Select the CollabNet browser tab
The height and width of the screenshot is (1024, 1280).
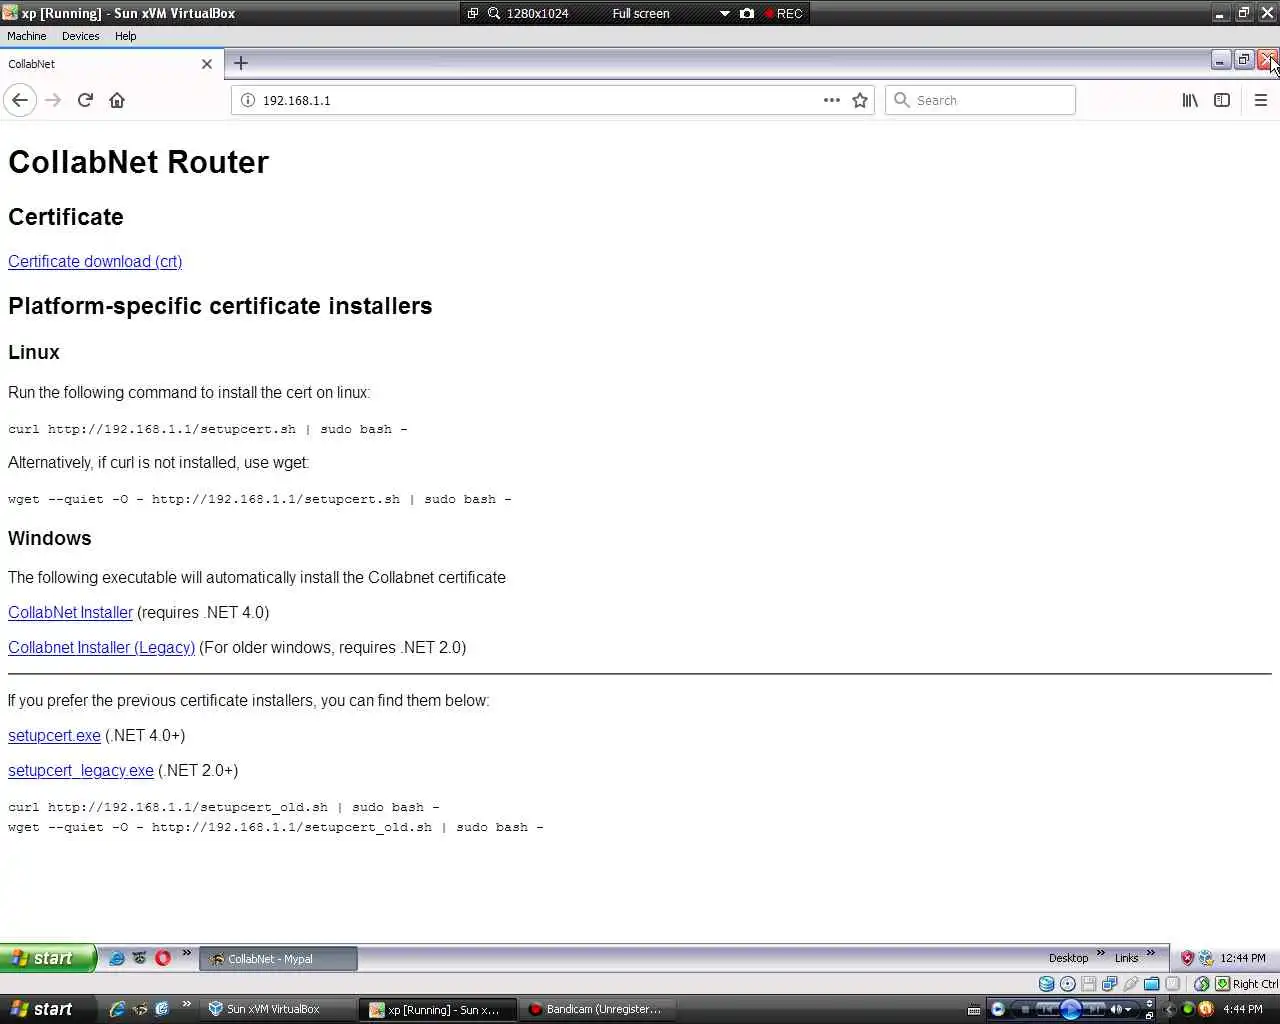pyautogui.click(x=110, y=64)
